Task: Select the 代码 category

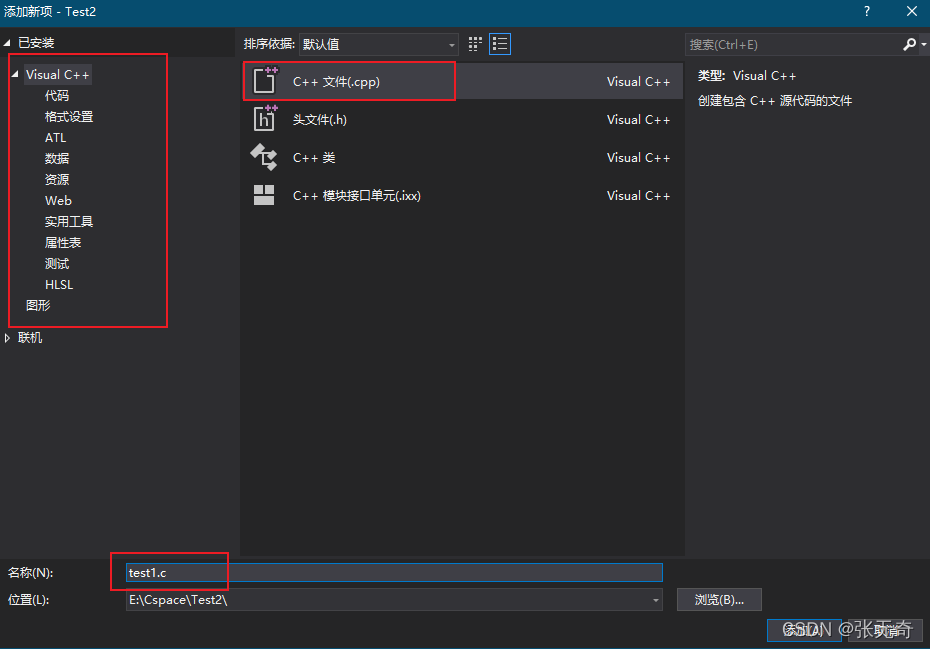Action: tap(57, 96)
